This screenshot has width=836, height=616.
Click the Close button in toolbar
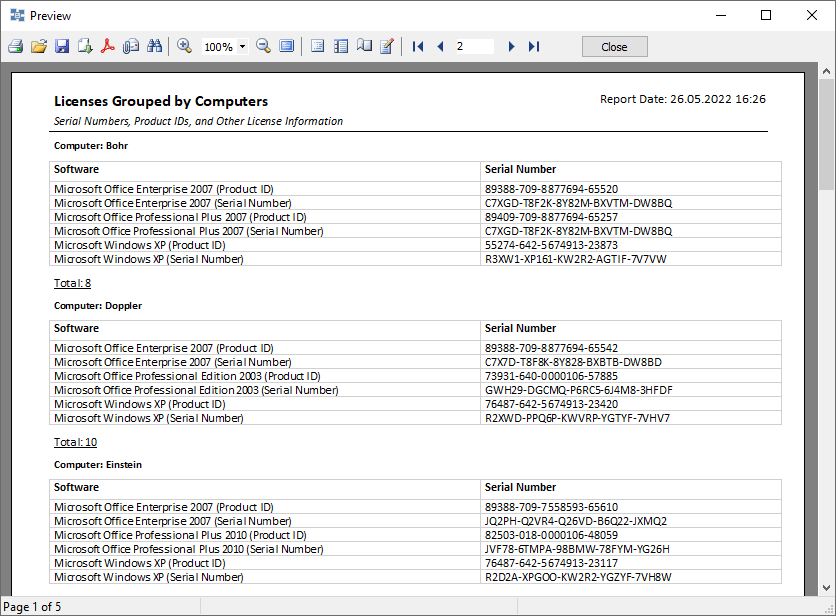pyautogui.click(x=615, y=46)
